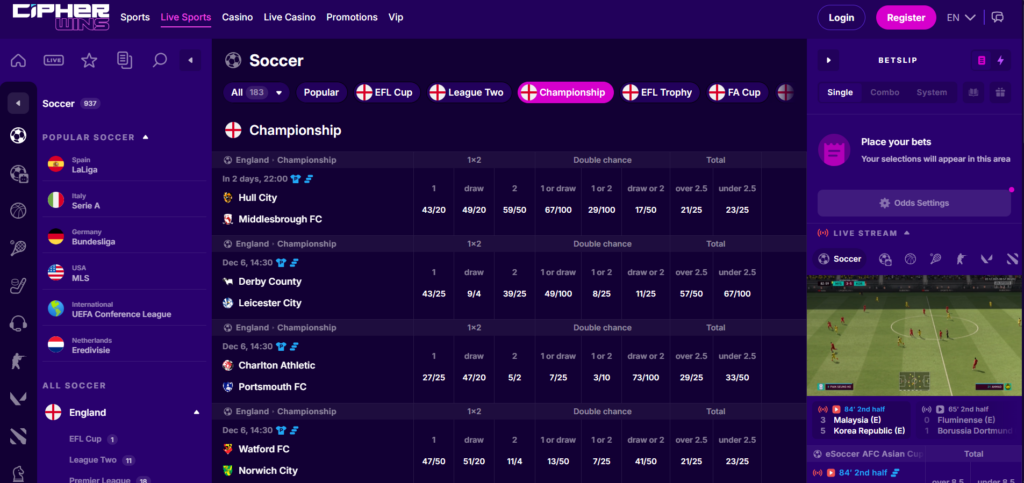Pick Charlton Athletic away win 5/2
This screenshot has width=1024, height=483.
point(515,378)
